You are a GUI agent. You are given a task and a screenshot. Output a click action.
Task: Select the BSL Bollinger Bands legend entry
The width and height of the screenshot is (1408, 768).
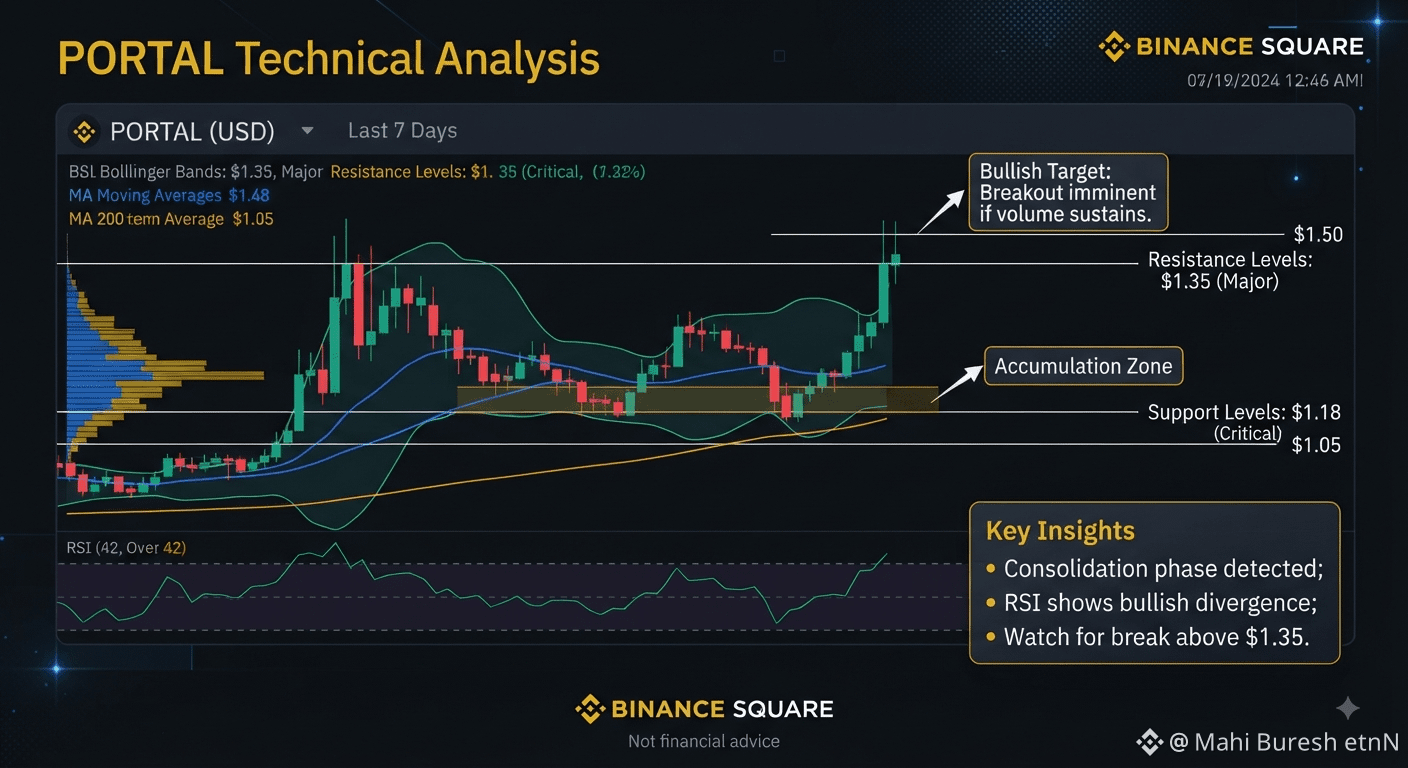point(196,172)
